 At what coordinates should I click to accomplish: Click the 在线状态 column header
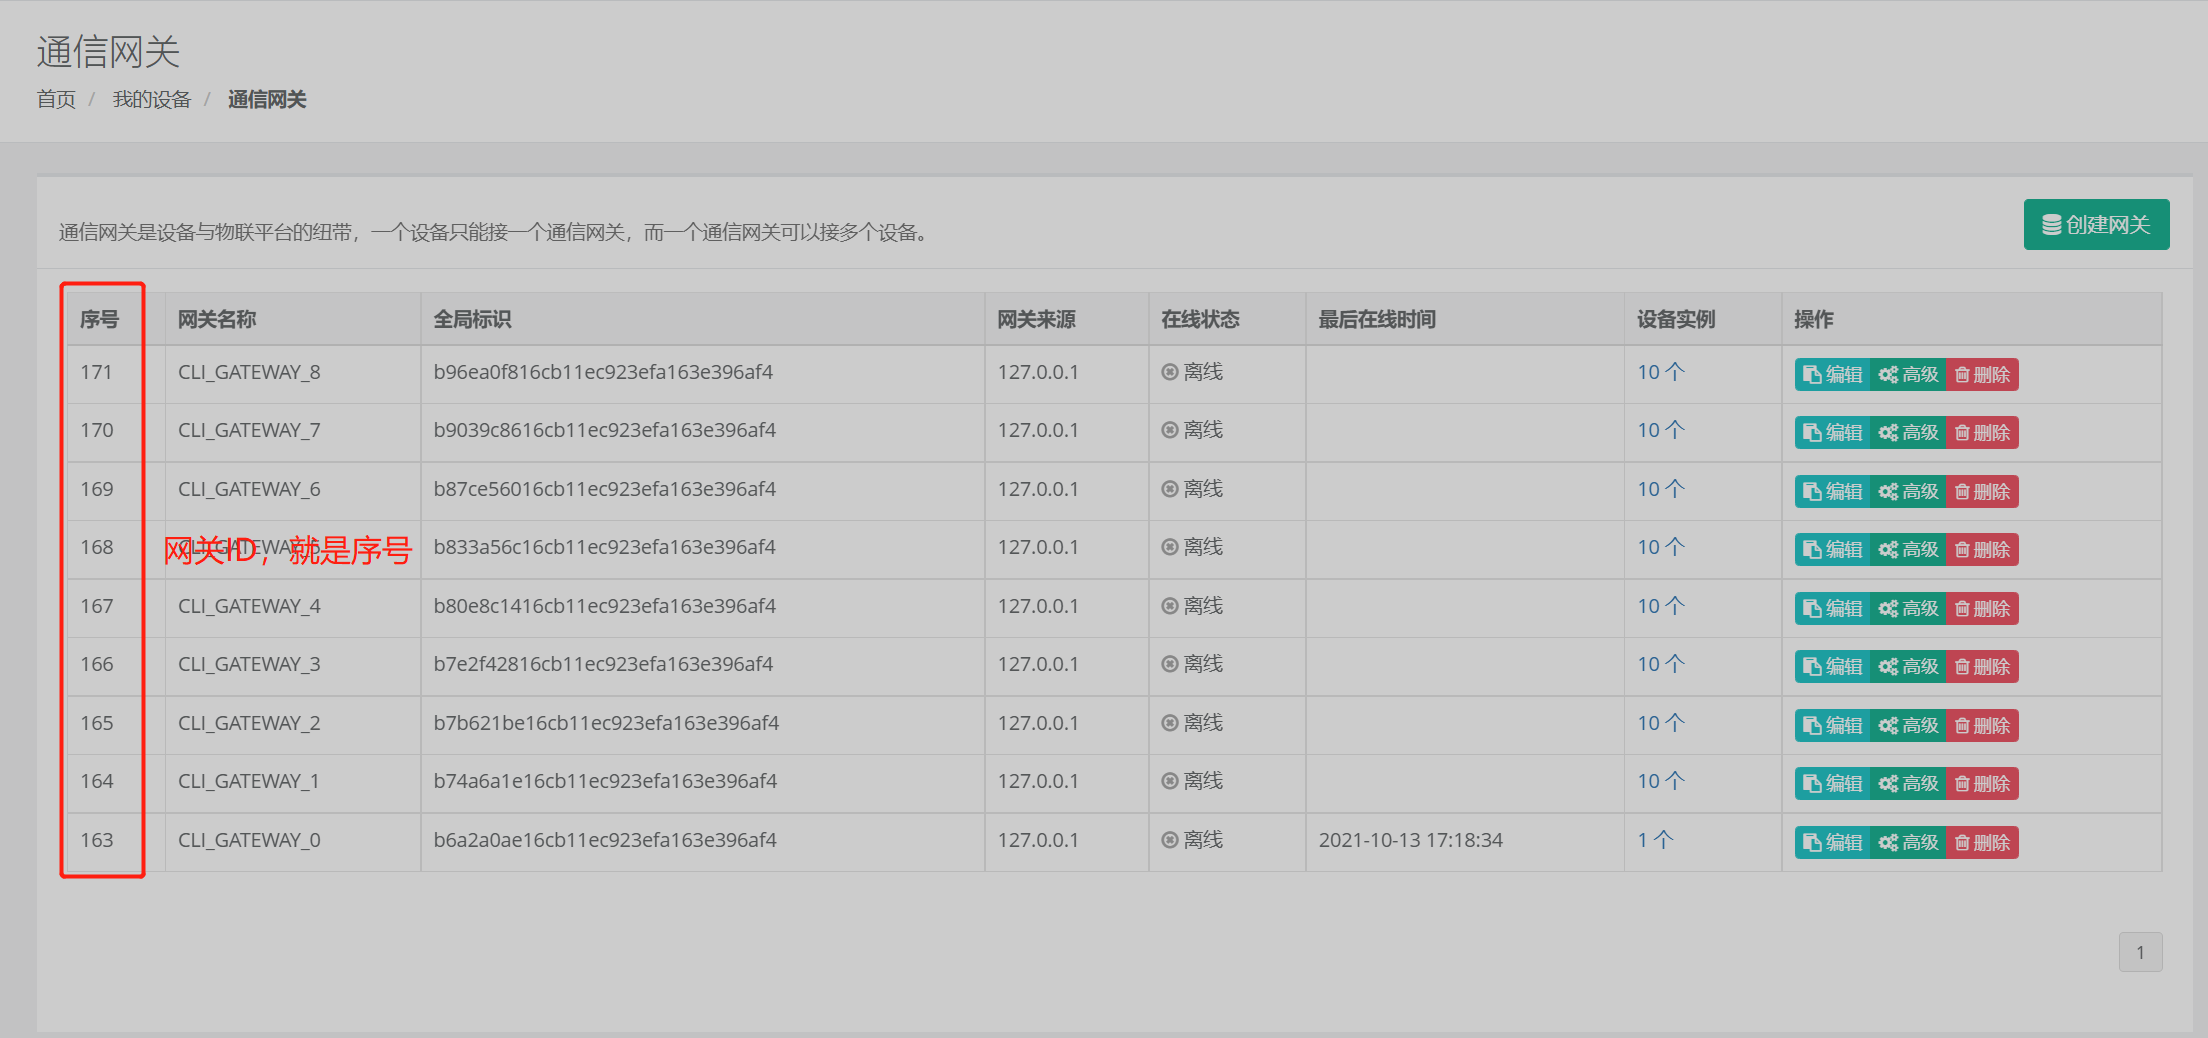point(1199,319)
